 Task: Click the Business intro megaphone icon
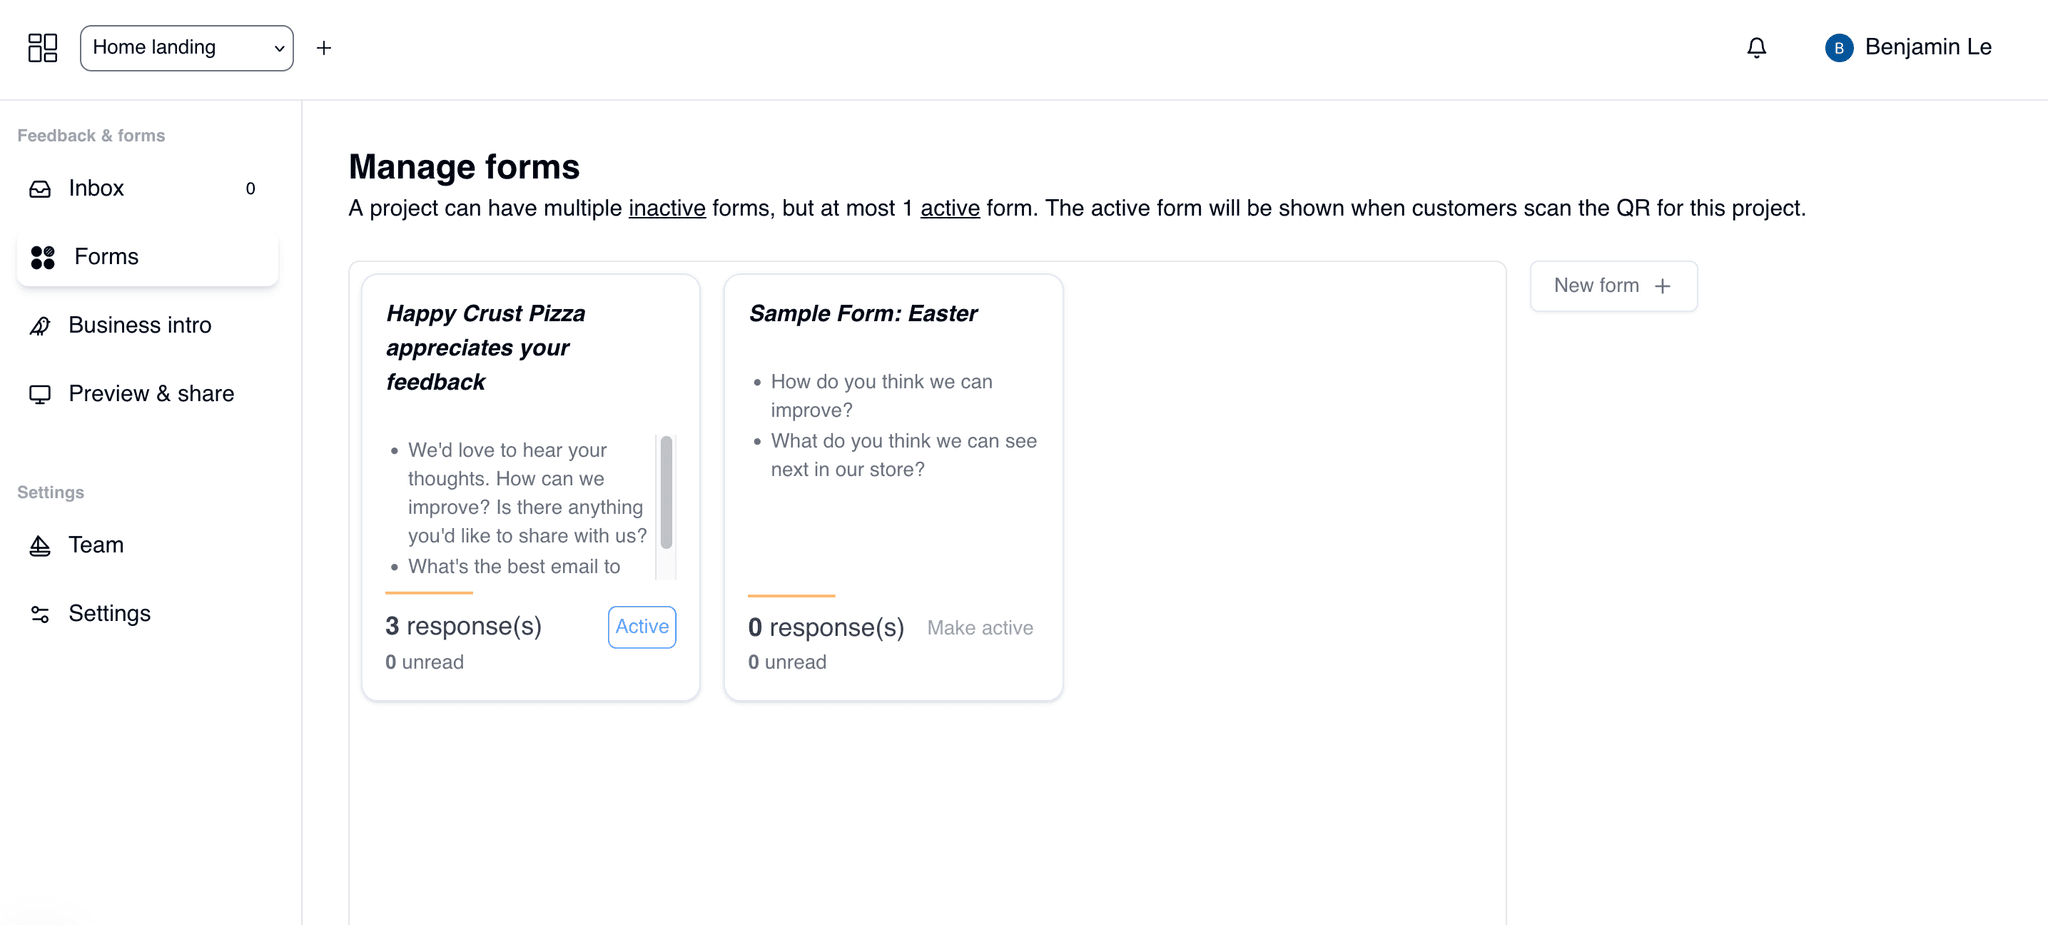(39, 325)
